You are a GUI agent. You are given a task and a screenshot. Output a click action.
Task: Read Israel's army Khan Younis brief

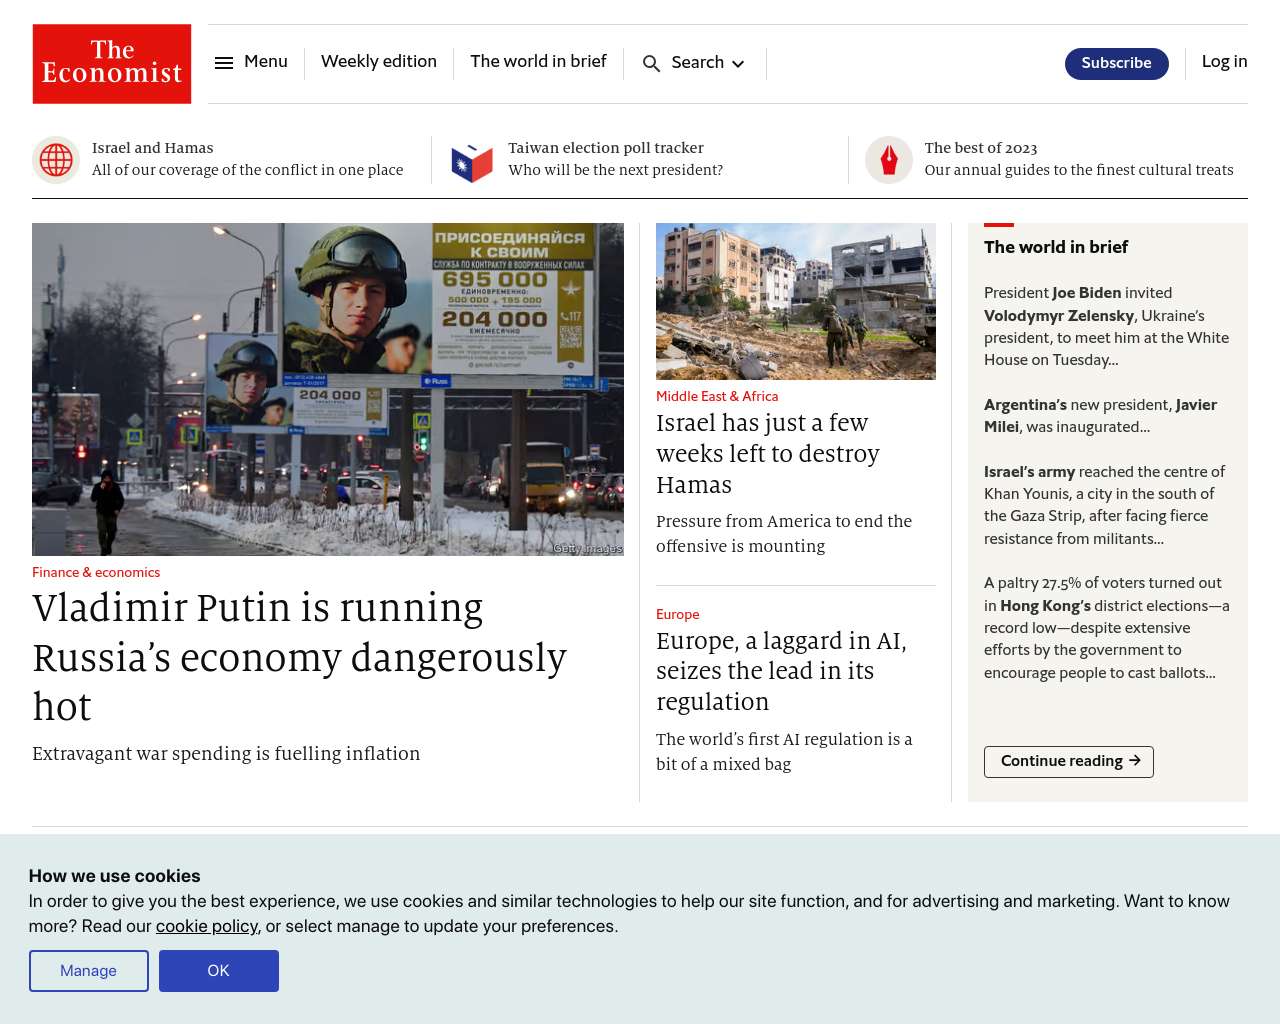(x=1104, y=505)
